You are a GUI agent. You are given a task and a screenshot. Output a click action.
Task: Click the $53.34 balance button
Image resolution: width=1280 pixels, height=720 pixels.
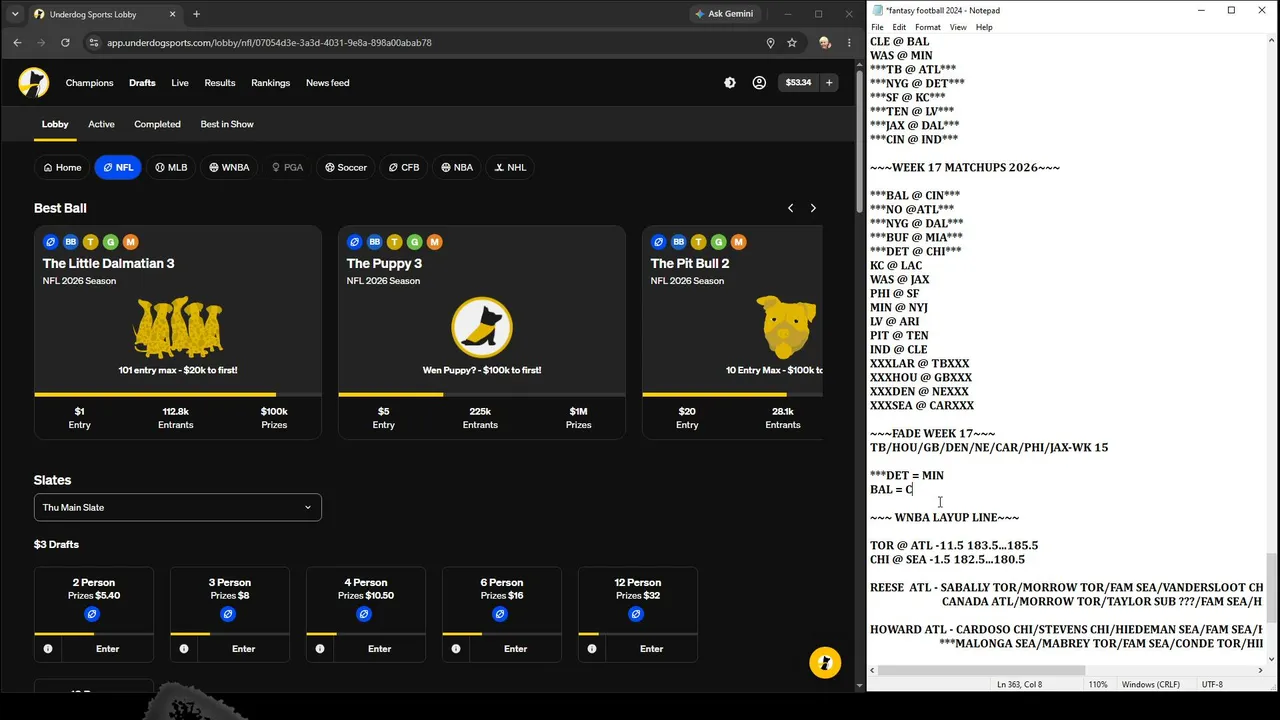tap(798, 83)
